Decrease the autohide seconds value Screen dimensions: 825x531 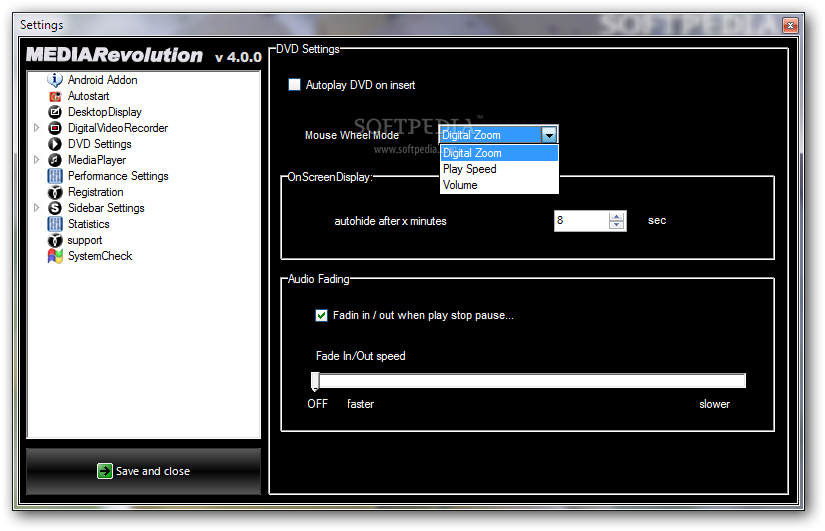click(x=616, y=225)
